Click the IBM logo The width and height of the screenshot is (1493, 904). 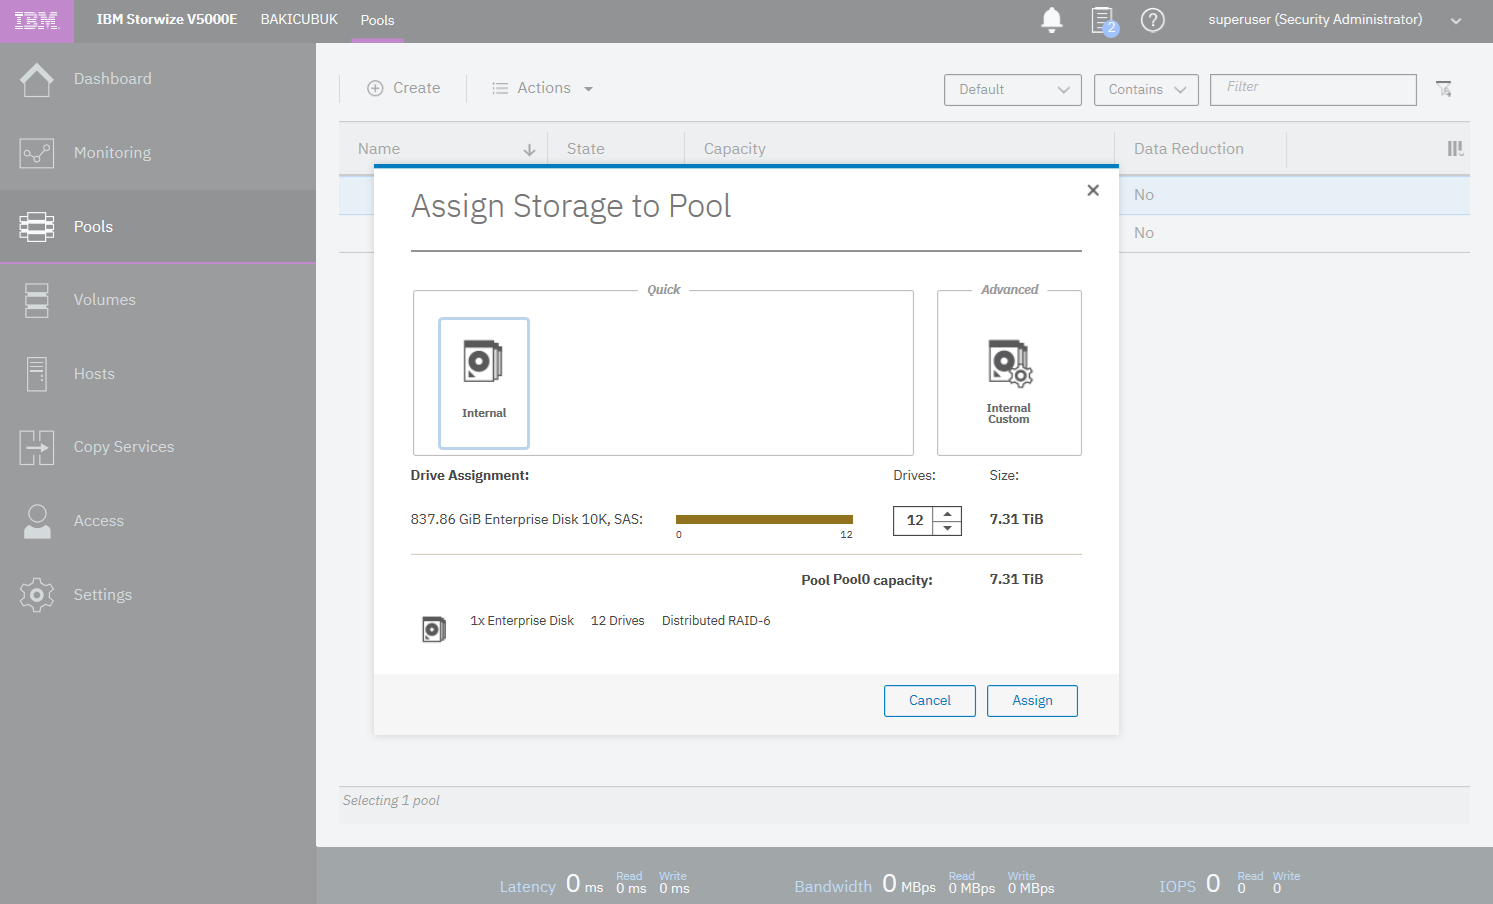[x=37, y=21]
